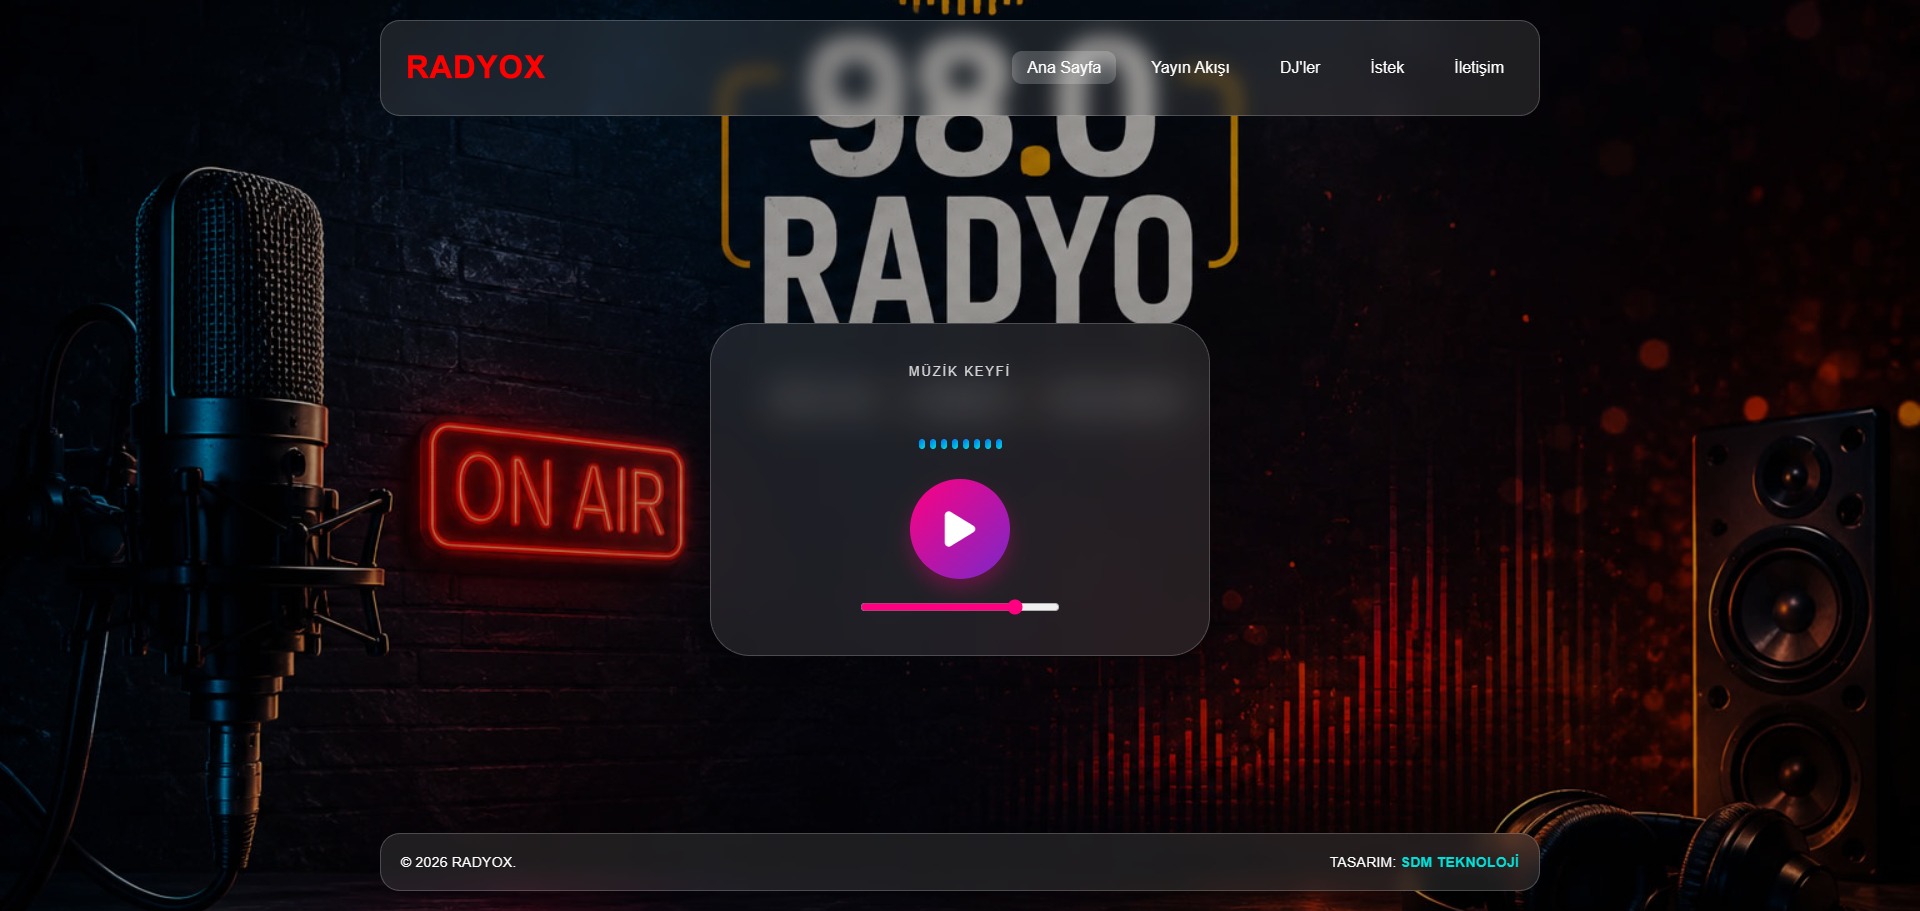Adjust the pink volume slider

coord(959,607)
